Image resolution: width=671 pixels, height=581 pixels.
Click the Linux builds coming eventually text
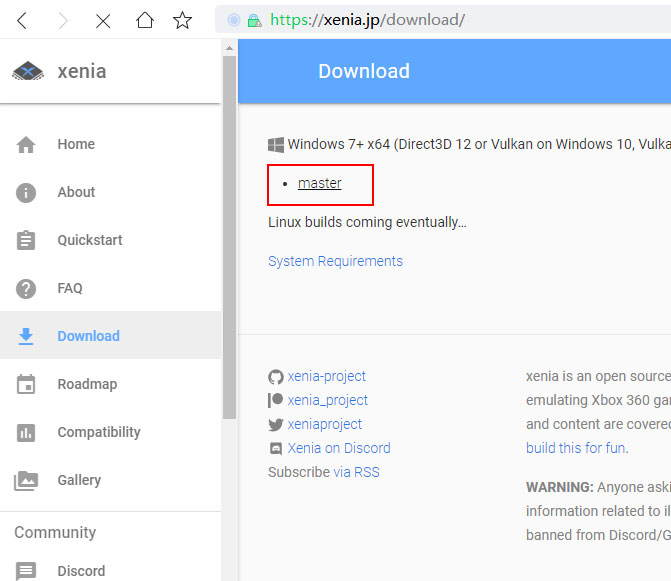[367, 222]
